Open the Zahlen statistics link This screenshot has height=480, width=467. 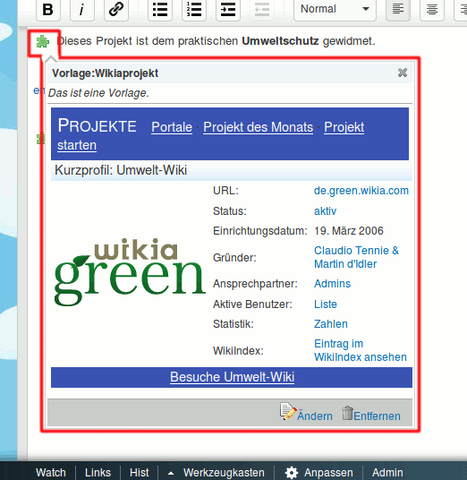331,324
